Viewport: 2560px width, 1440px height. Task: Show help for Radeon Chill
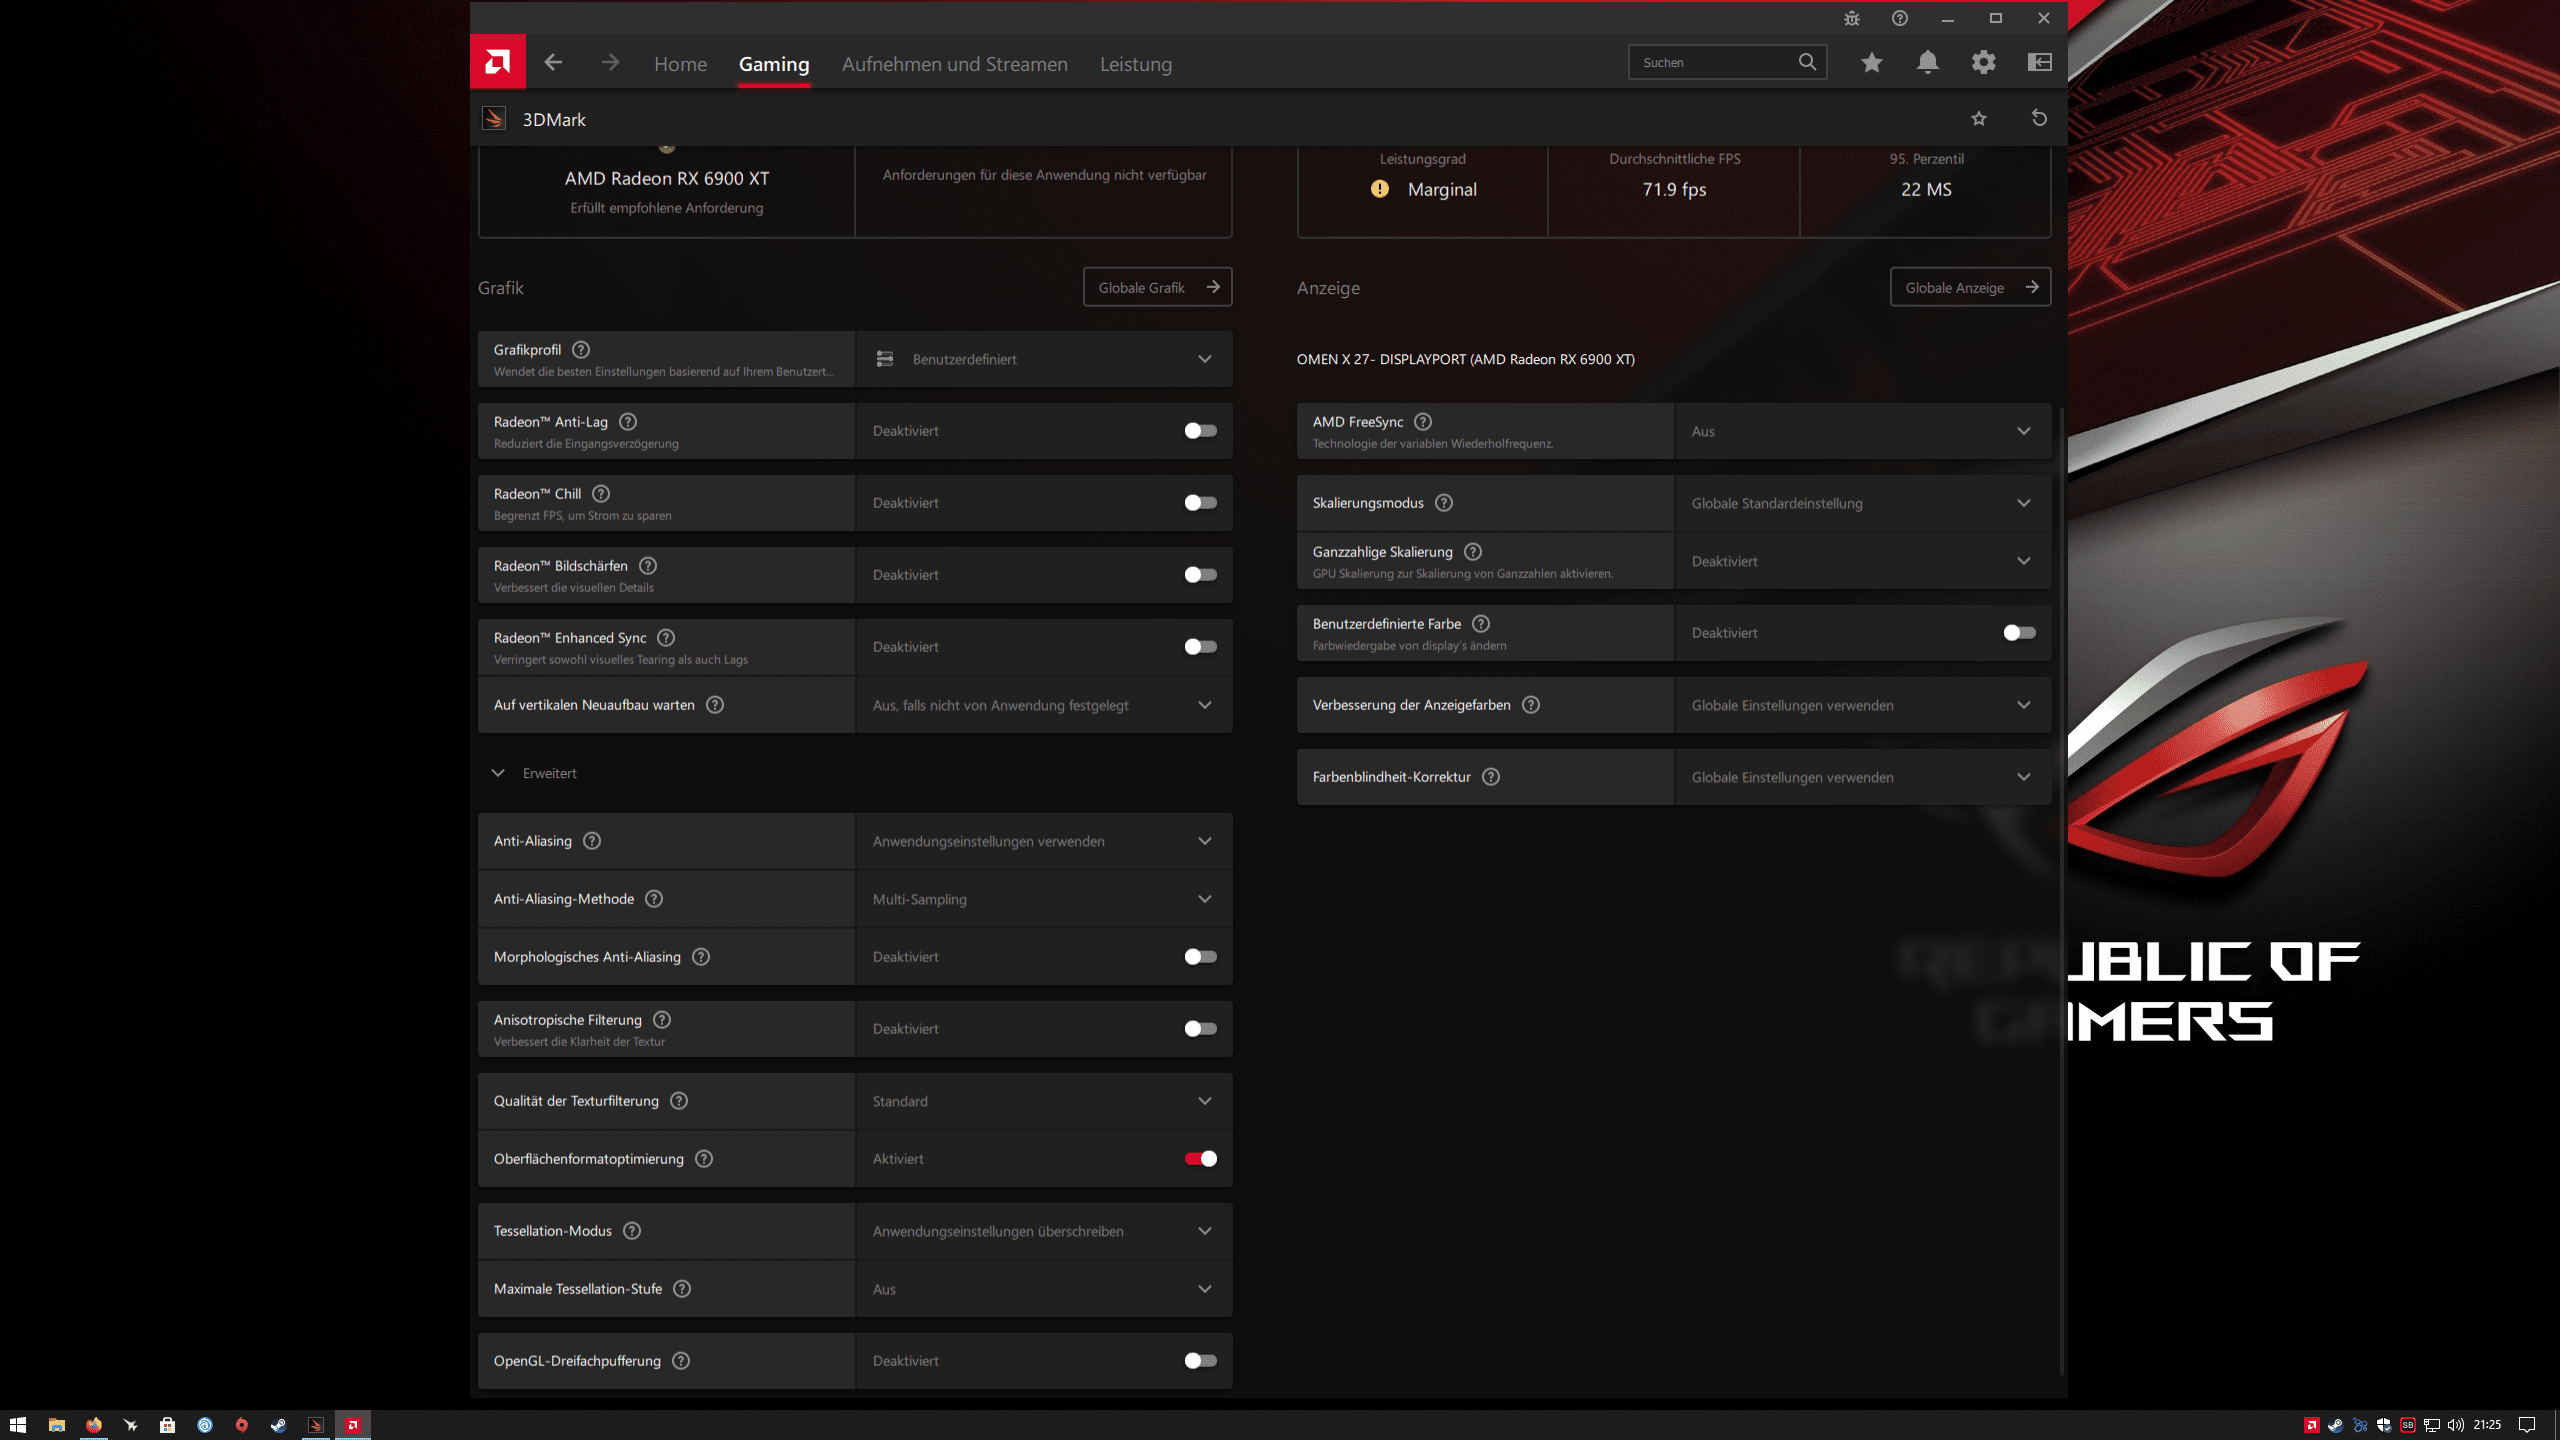601,494
